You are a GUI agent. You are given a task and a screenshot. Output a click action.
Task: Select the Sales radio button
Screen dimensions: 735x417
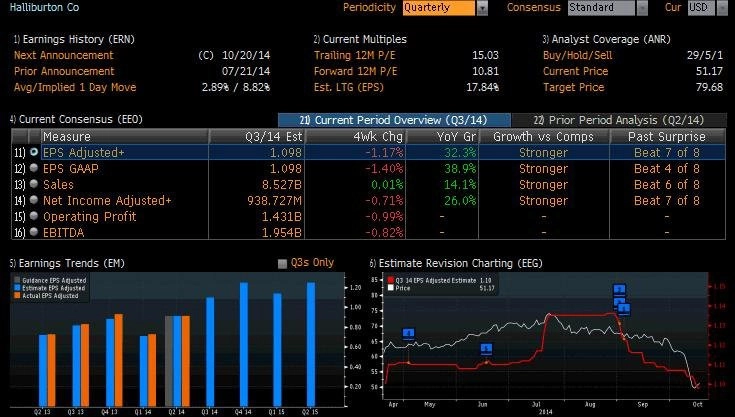[x=34, y=184]
